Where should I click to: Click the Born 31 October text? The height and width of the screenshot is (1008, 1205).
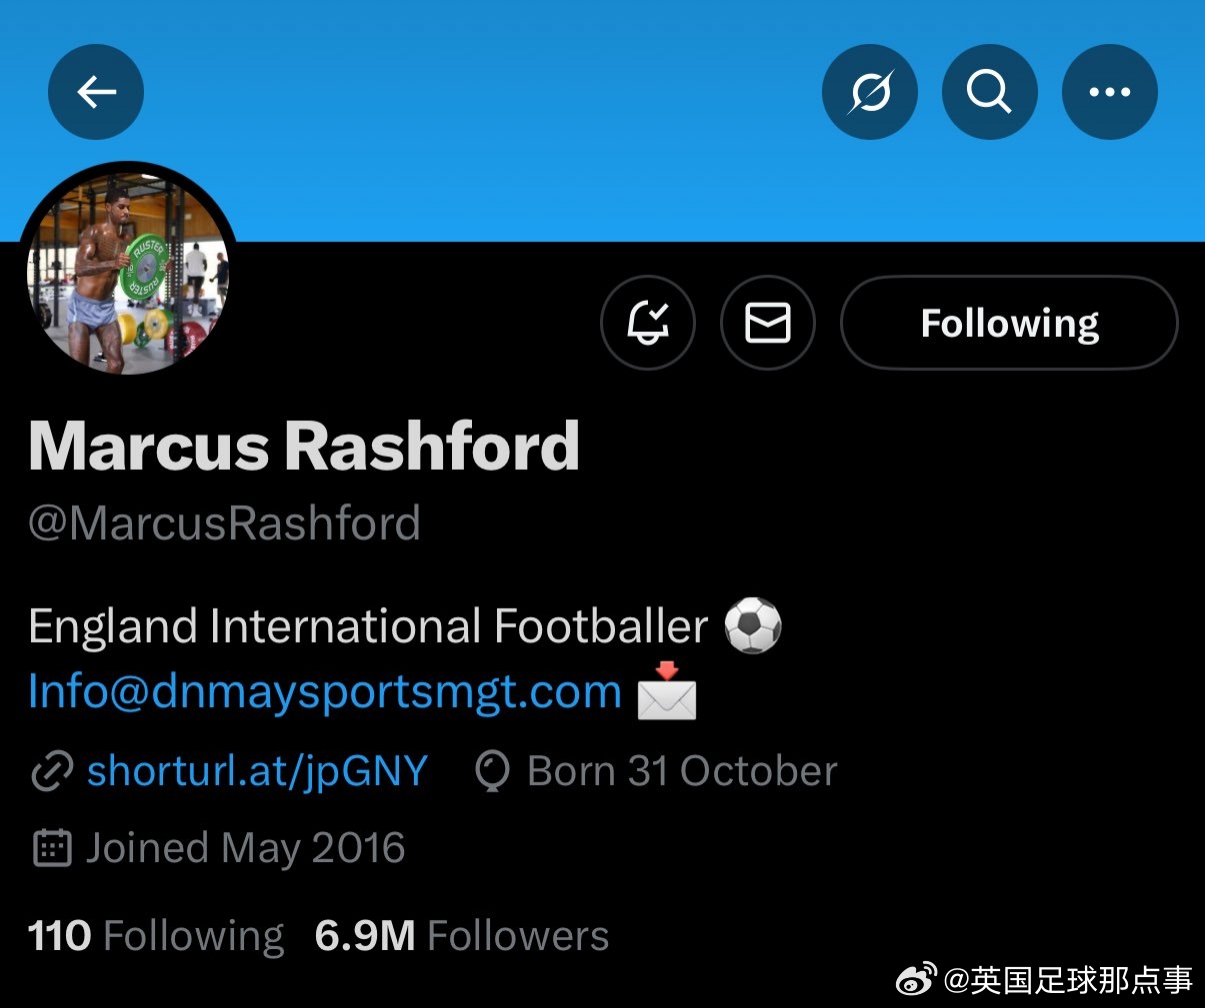(x=682, y=771)
